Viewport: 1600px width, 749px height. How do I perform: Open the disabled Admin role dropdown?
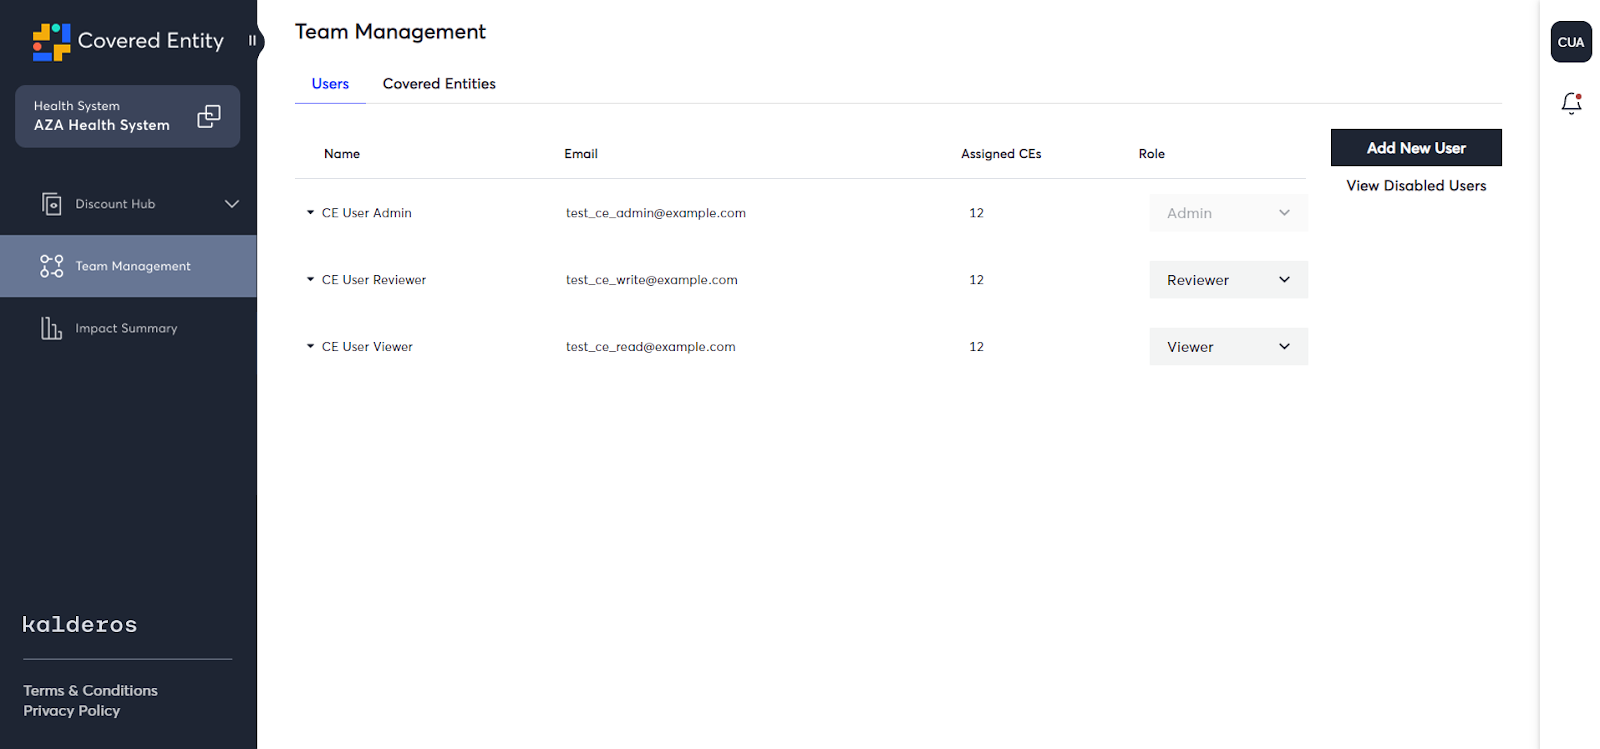tap(1228, 213)
